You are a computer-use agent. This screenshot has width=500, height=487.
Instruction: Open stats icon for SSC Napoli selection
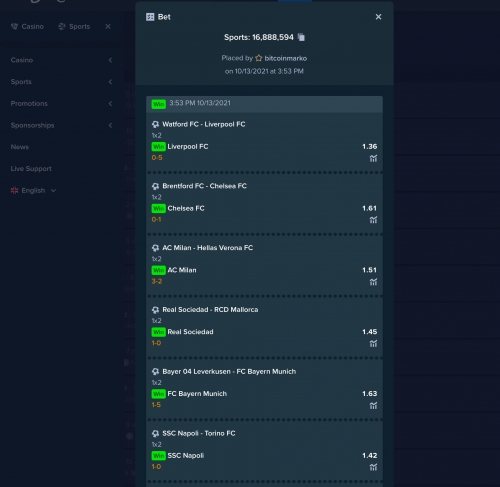click(373, 467)
